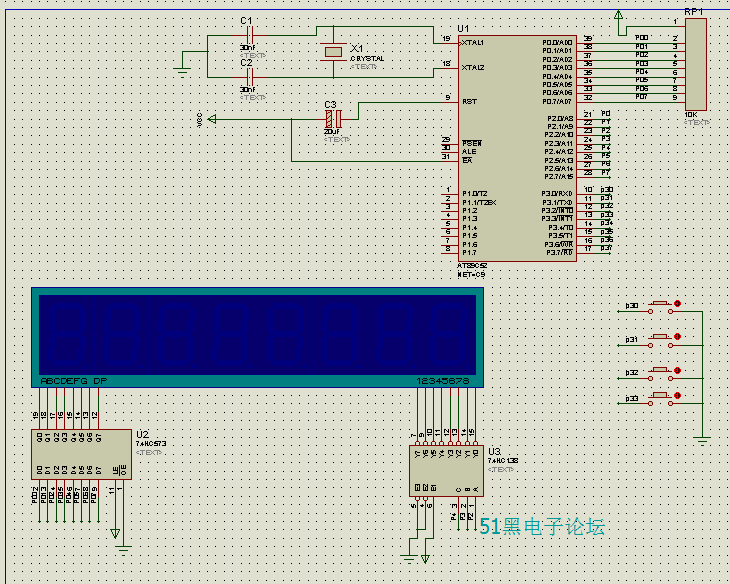Select capacitor C2 symbol

point(250,77)
